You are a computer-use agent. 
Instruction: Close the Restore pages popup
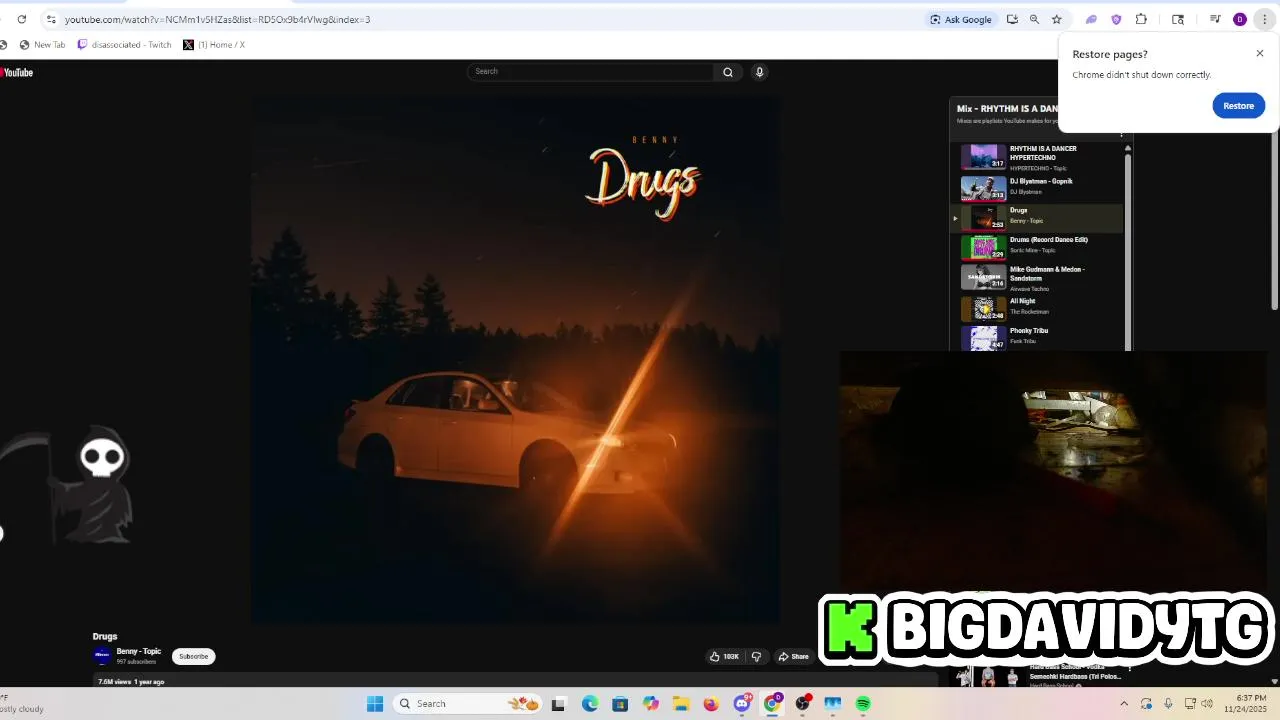(1259, 54)
